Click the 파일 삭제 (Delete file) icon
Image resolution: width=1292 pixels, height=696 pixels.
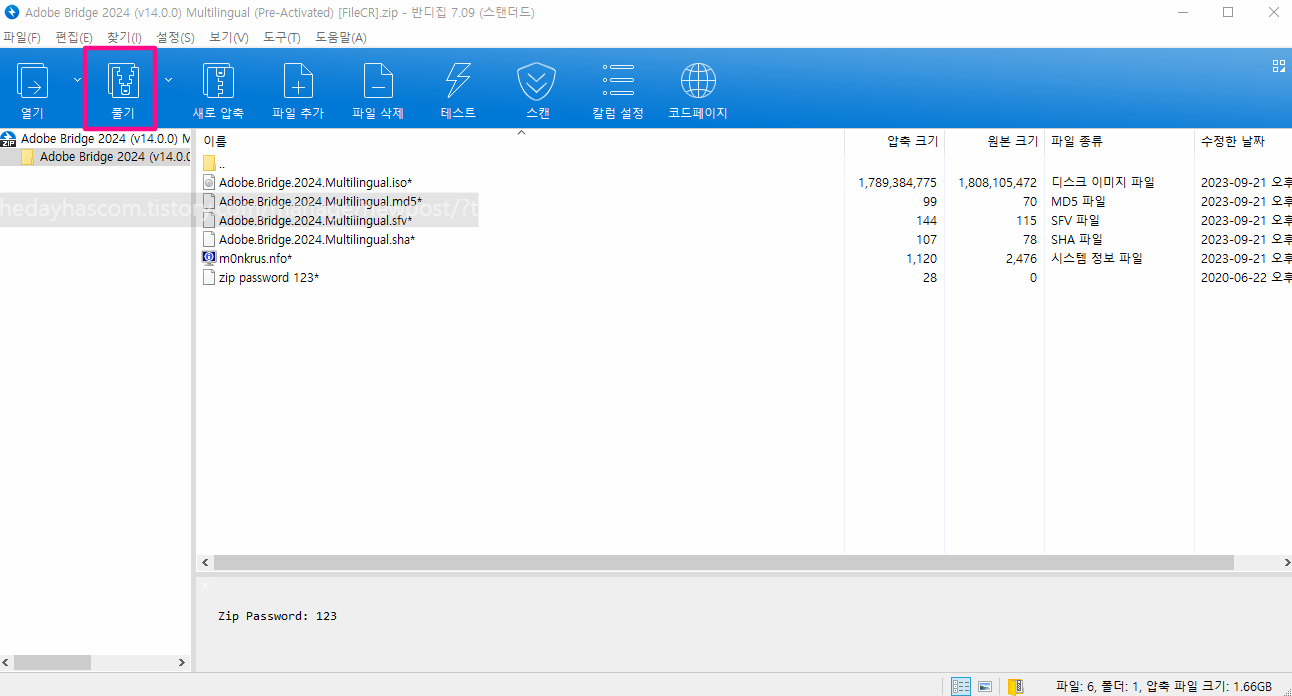tap(378, 80)
